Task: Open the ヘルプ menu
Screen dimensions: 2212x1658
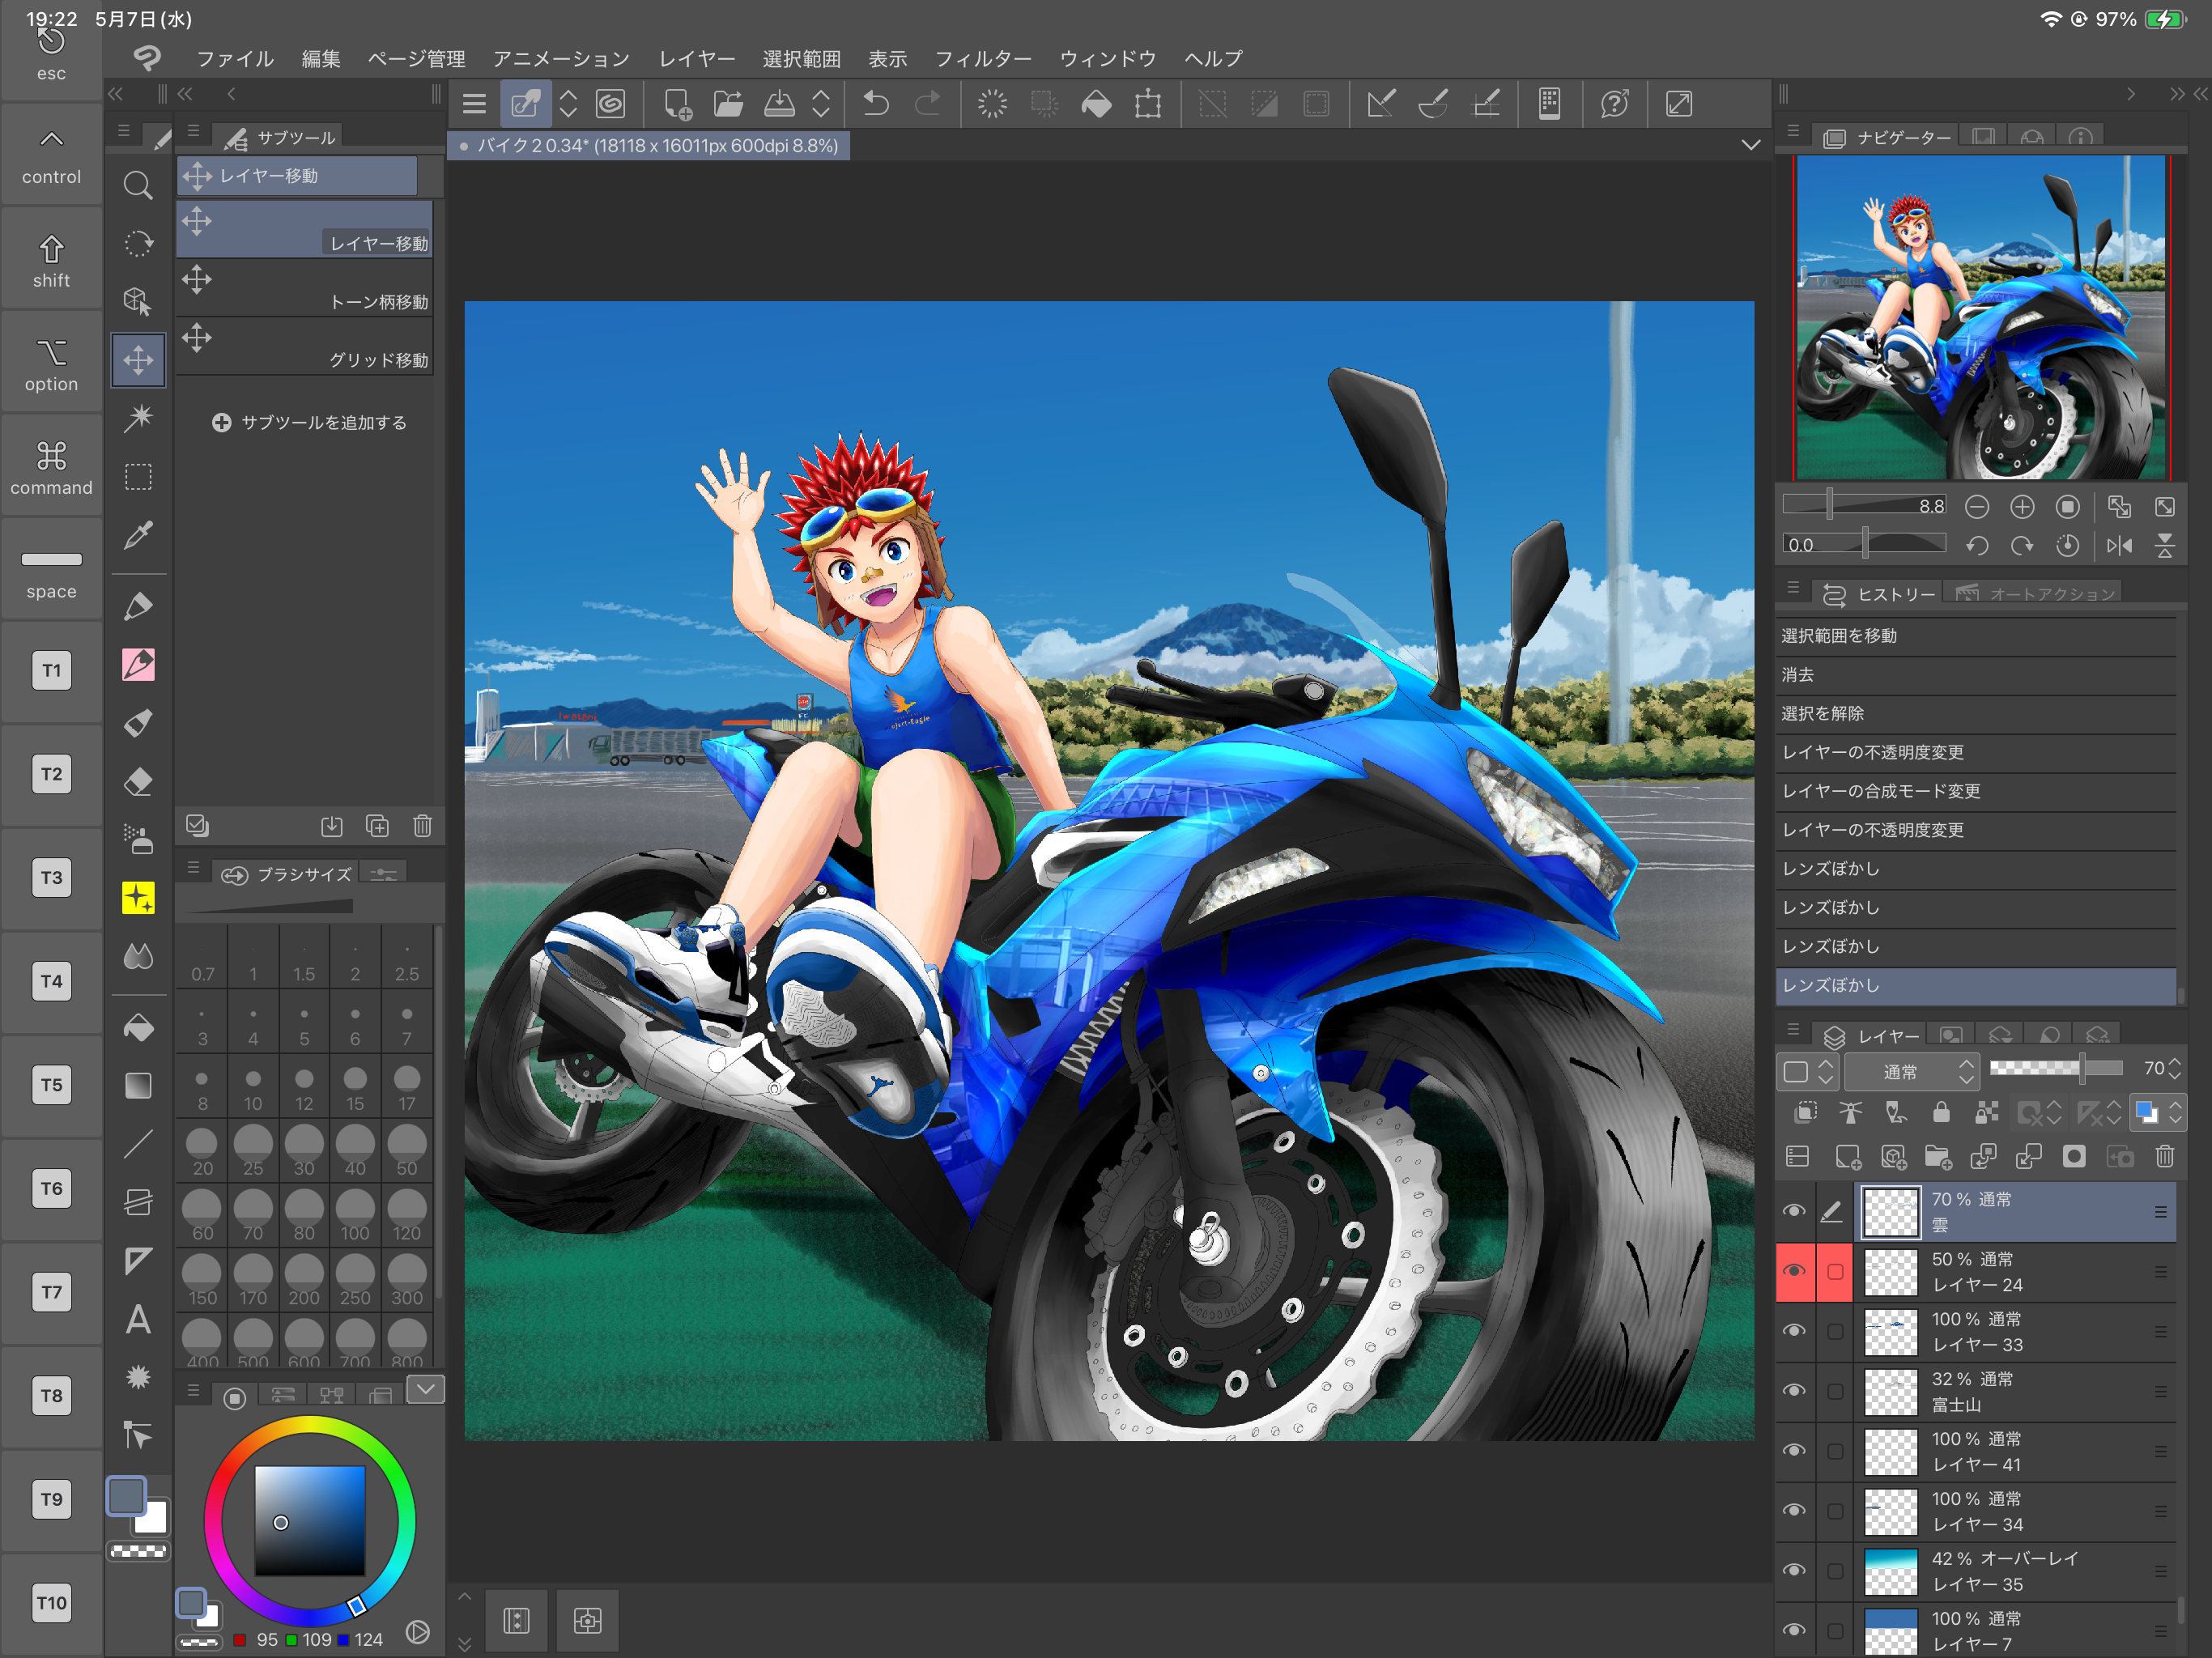Action: pyautogui.click(x=1214, y=58)
